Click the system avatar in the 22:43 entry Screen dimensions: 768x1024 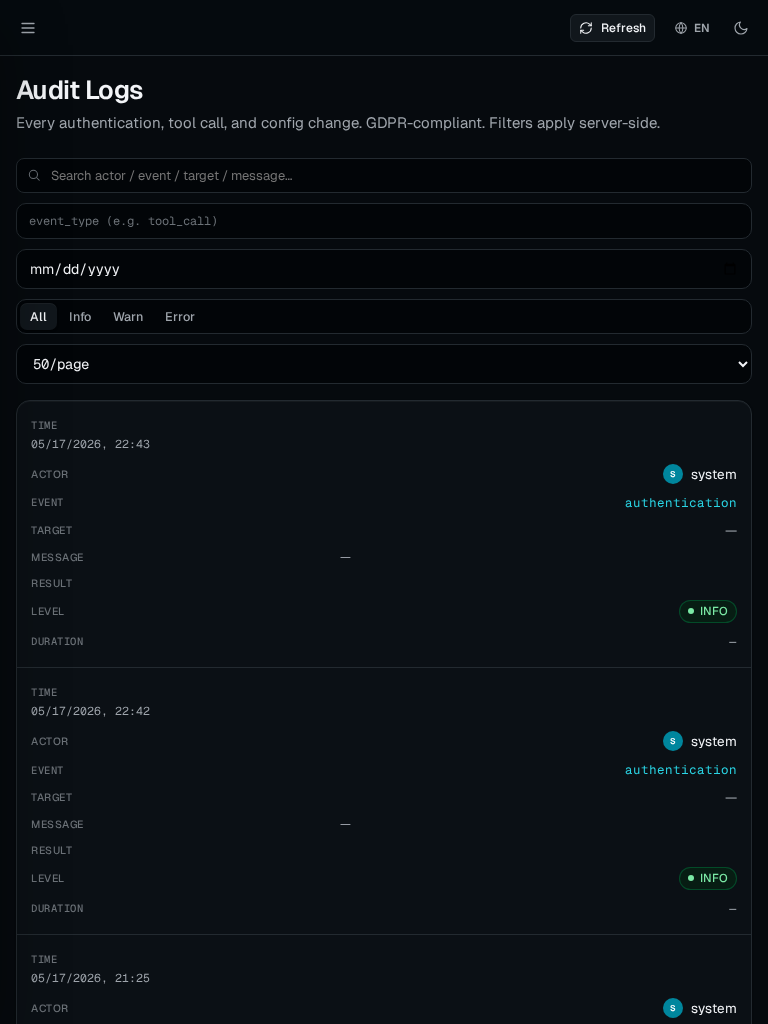click(673, 474)
